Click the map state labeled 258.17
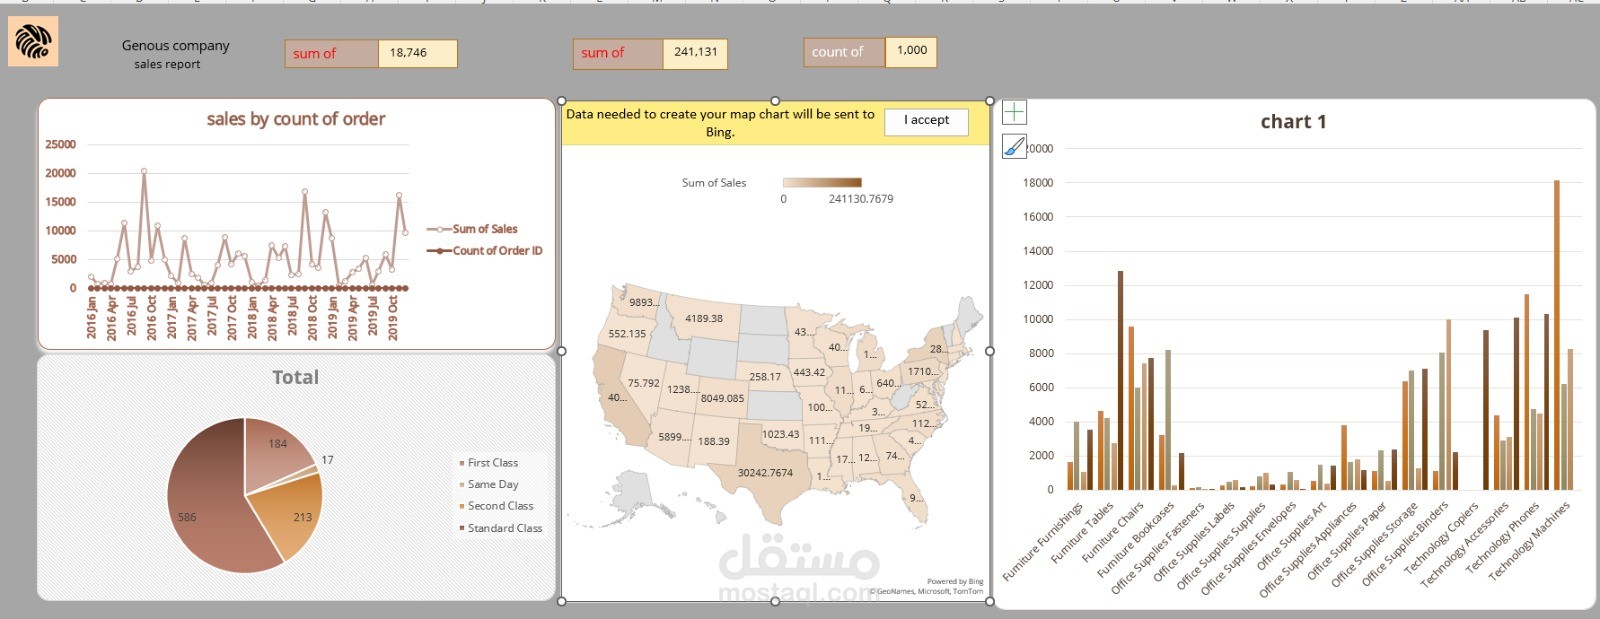 tap(765, 377)
